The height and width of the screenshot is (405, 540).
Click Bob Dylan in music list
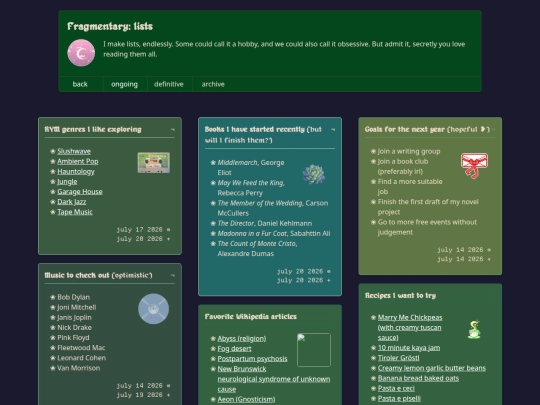click(73, 297)
